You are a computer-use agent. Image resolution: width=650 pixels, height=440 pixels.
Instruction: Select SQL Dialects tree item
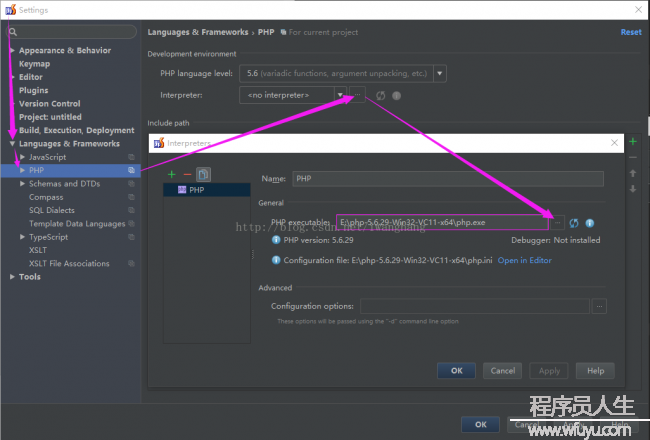52,210
